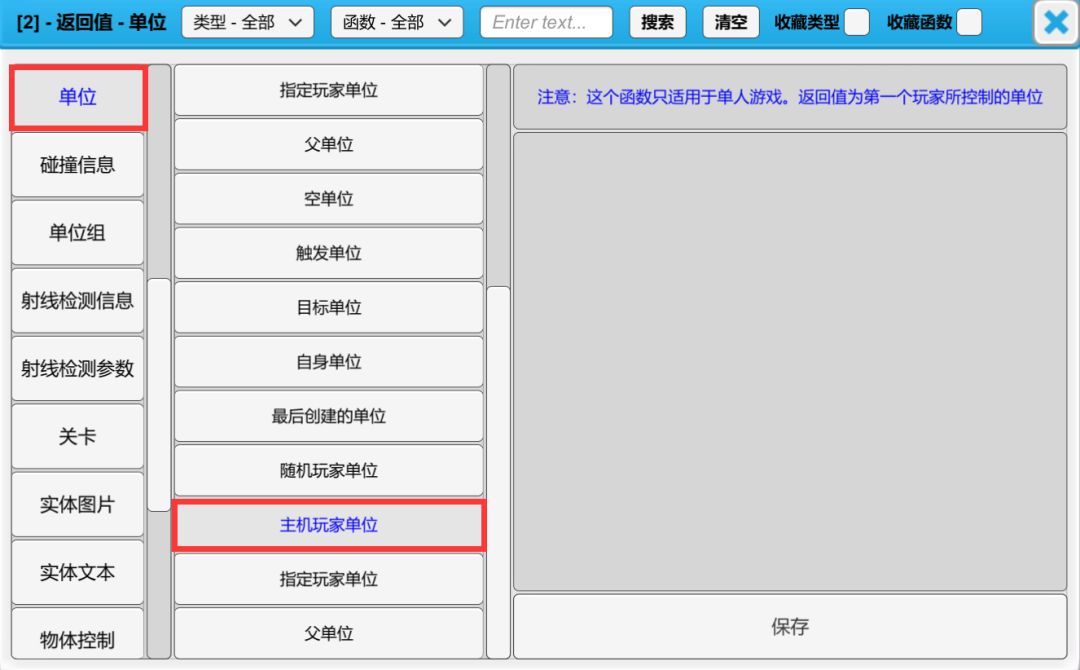Open the 单位组 category

pyautogui.click(x=78, y=233)
